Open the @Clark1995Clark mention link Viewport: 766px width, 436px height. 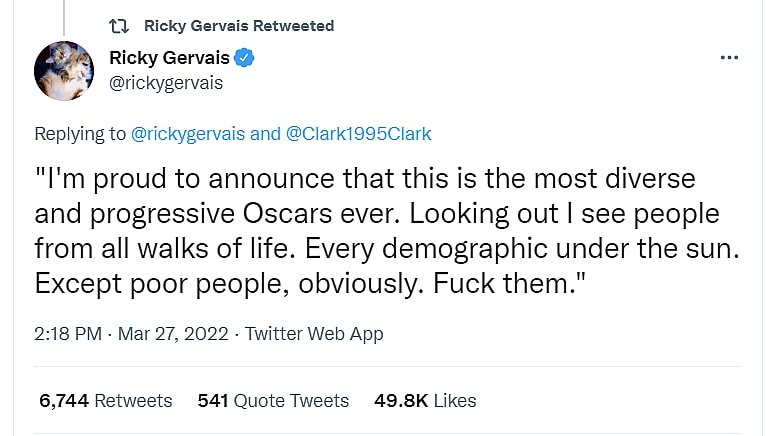click(x=359, y=134)
